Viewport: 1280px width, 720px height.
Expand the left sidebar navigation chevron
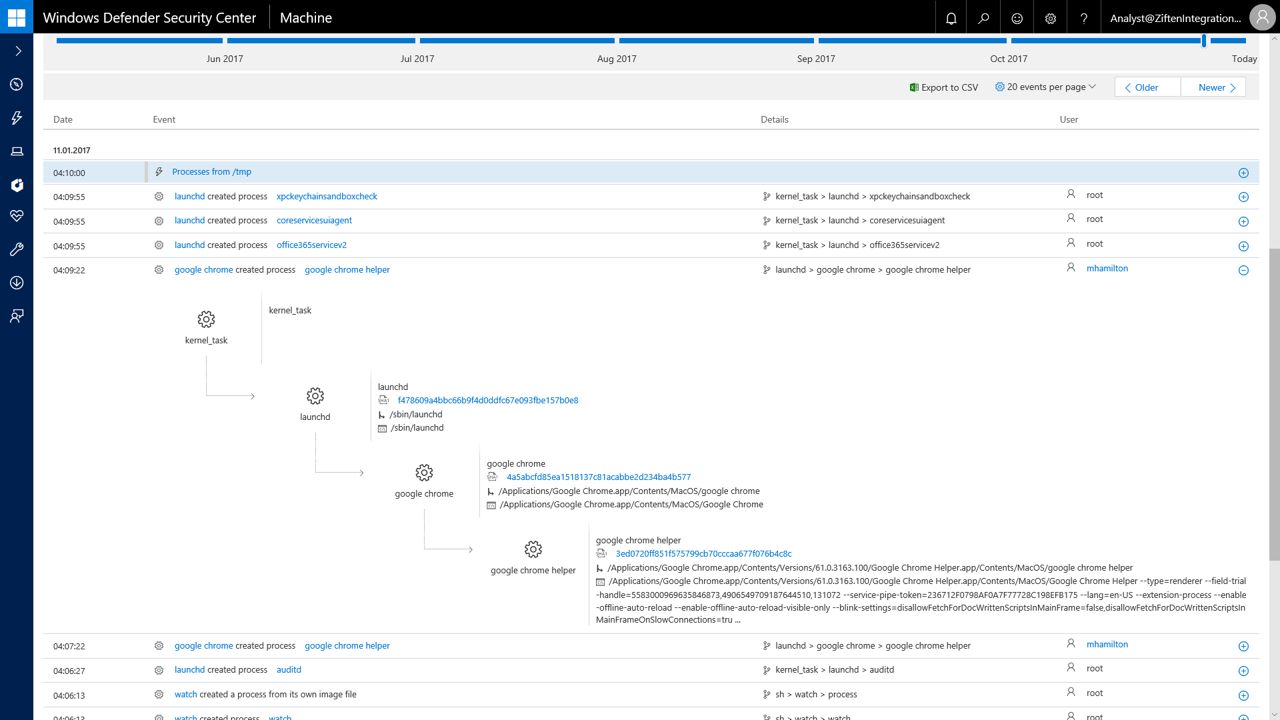(x=17, y=51)
